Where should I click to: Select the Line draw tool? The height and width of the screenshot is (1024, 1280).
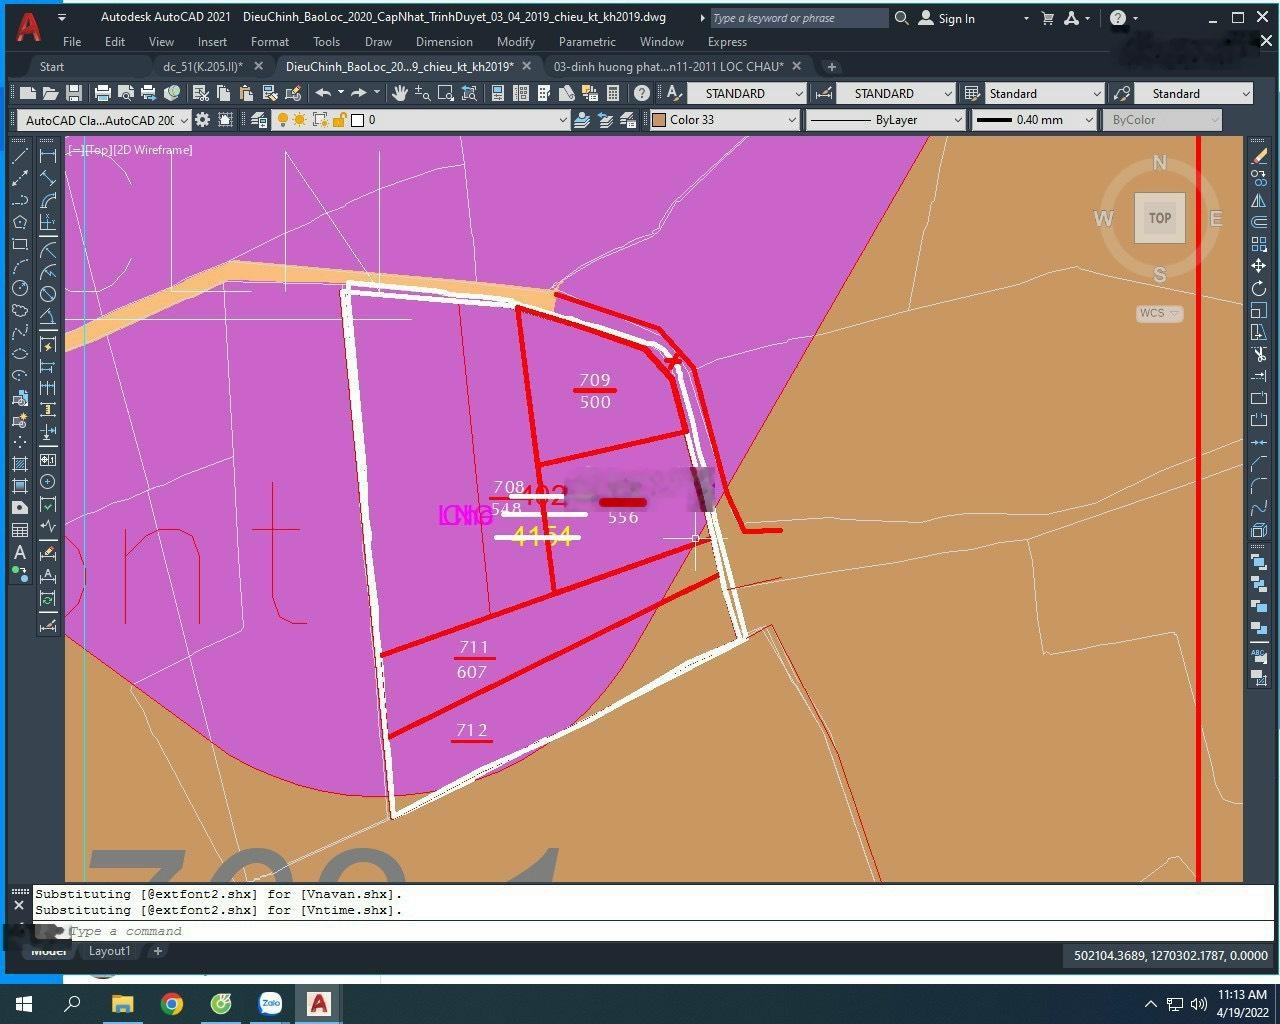coord(19,156)
